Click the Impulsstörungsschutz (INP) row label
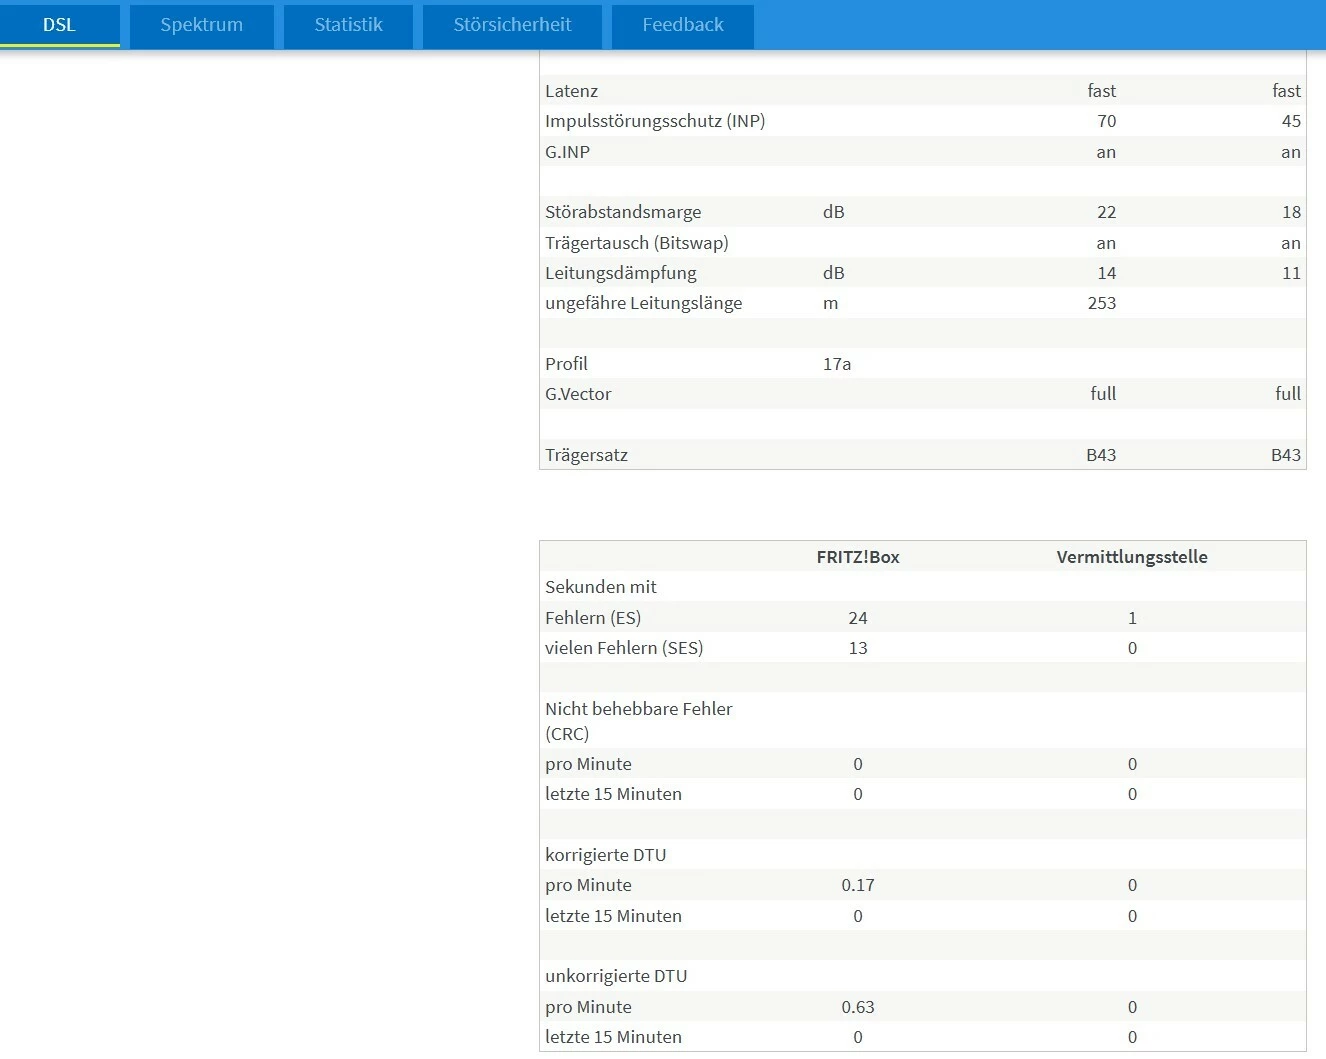Image resolution: width=1326 pixels, height=1059 pixels. 655,121
